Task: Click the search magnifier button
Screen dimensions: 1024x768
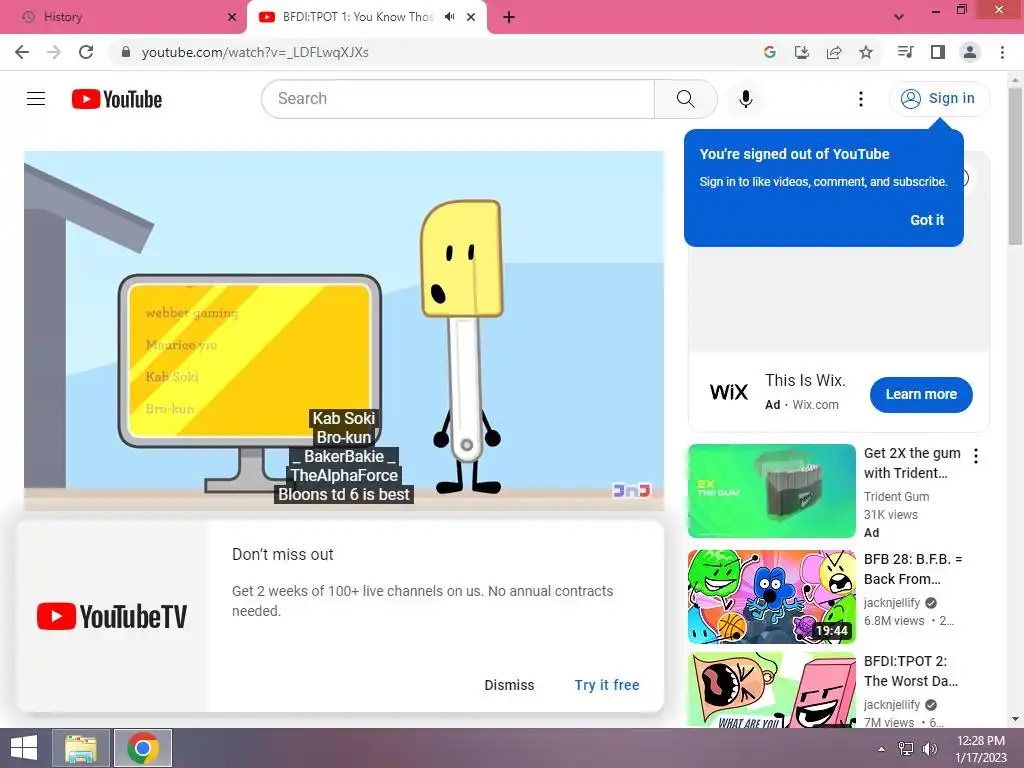Action: pos(685,99)
